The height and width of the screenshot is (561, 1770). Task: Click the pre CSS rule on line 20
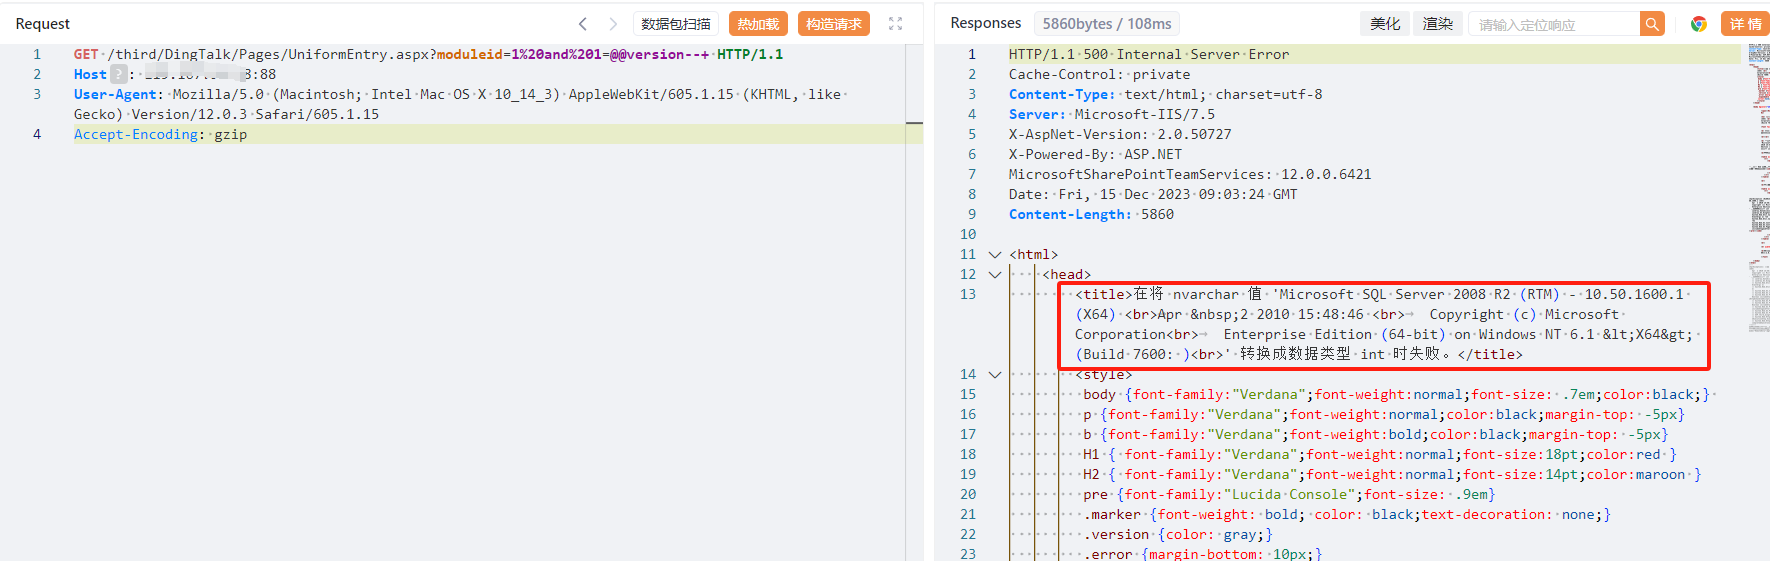1289,494
